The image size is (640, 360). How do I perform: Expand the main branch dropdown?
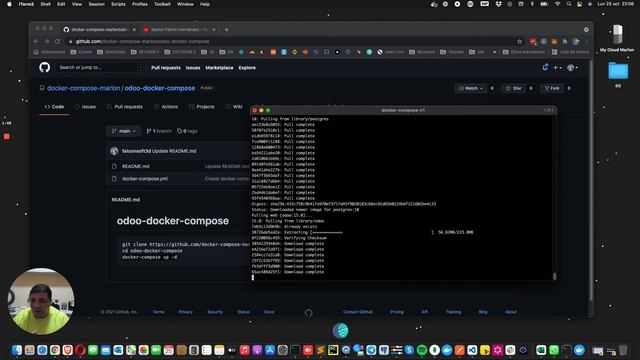pyautogui.click(x=124, y=131)
